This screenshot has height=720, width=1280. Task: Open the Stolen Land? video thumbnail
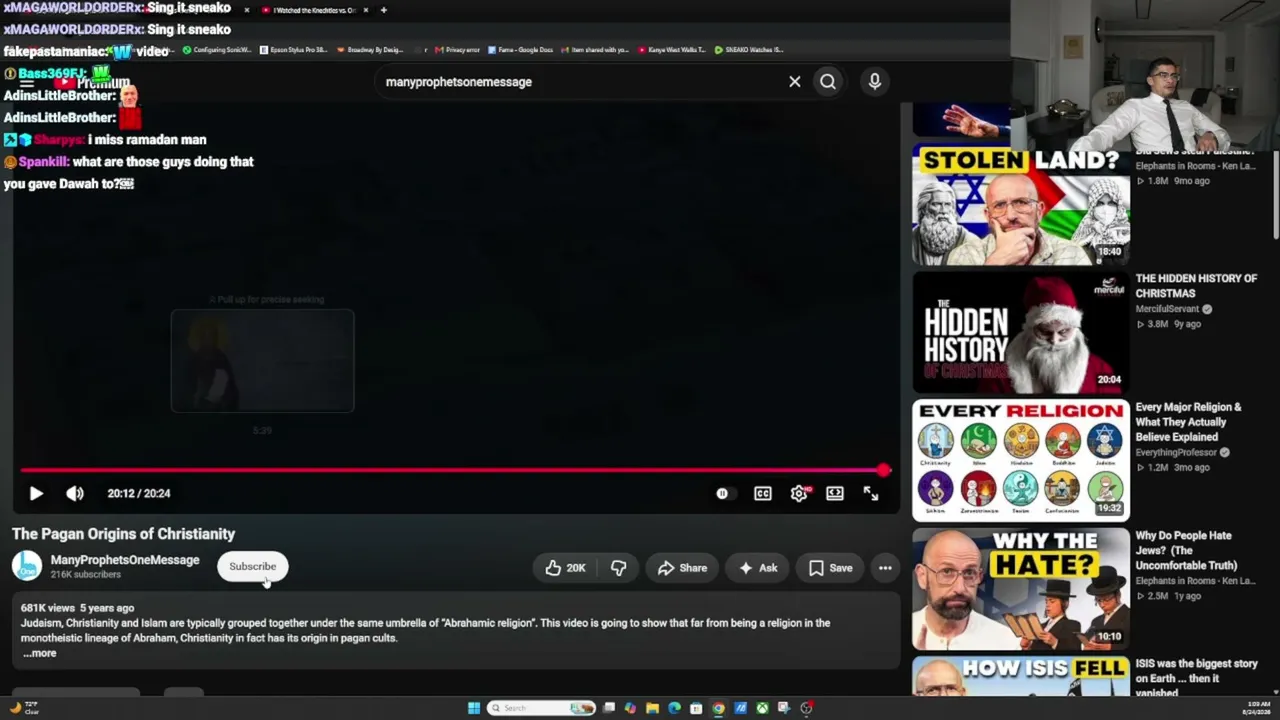[x=1021, y=205]
